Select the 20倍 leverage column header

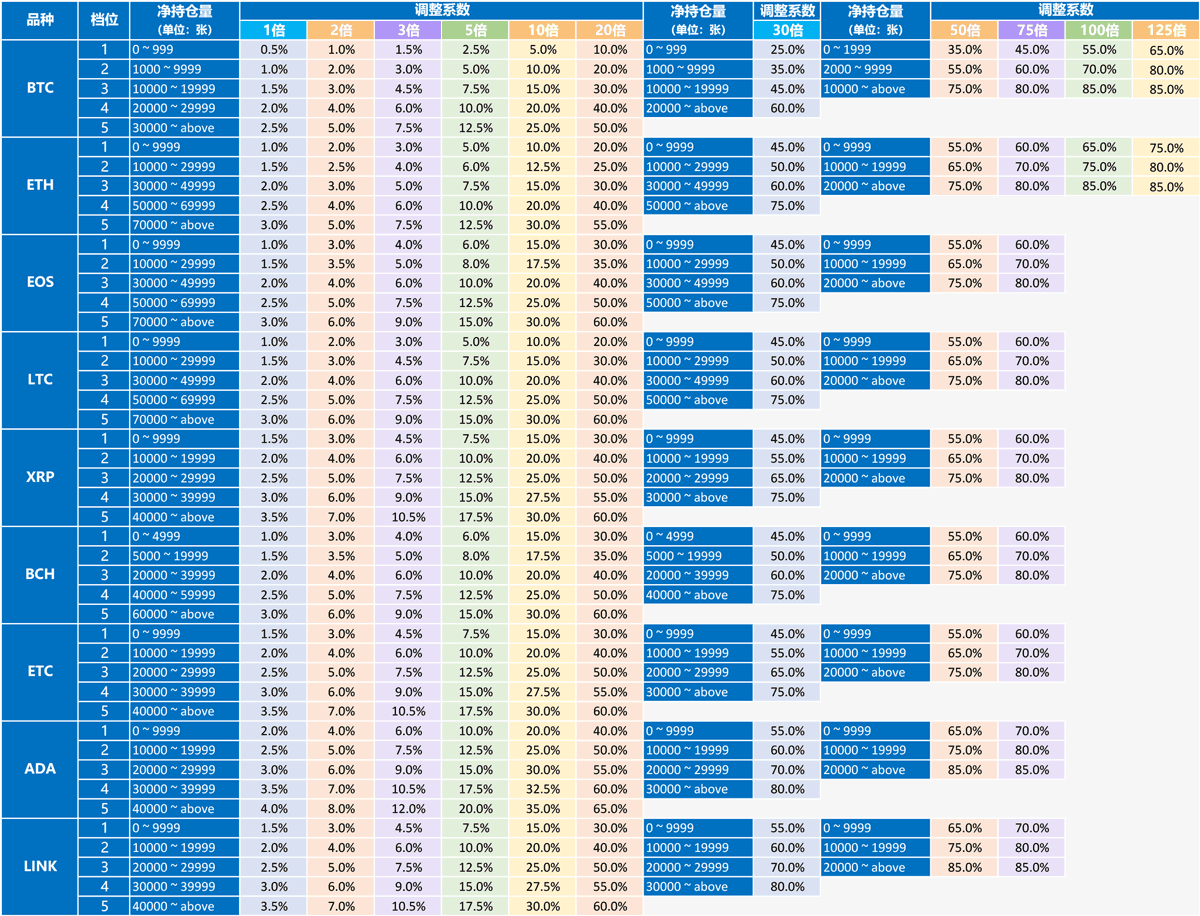point(609,30)
